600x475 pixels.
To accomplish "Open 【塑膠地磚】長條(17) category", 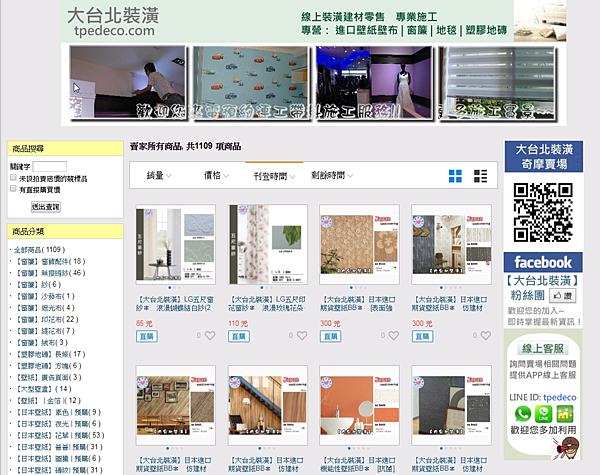I will coord(50,354).
